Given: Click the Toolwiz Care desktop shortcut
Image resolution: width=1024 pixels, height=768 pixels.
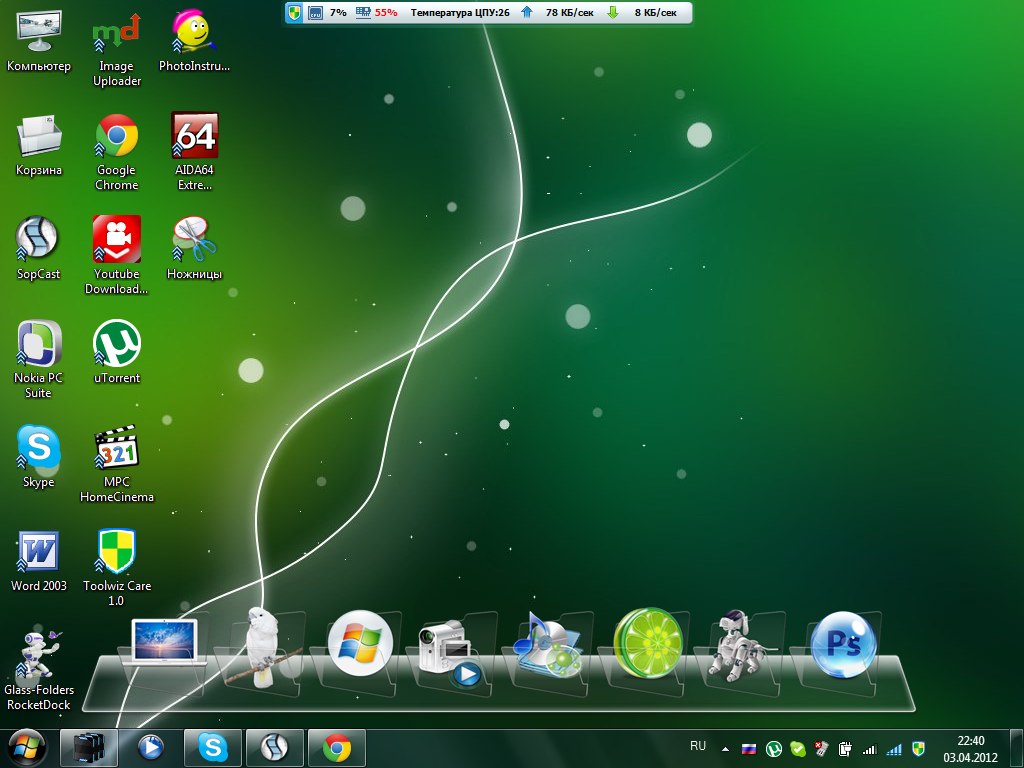Looking at the screenshot, I should [x=116, y=552].
